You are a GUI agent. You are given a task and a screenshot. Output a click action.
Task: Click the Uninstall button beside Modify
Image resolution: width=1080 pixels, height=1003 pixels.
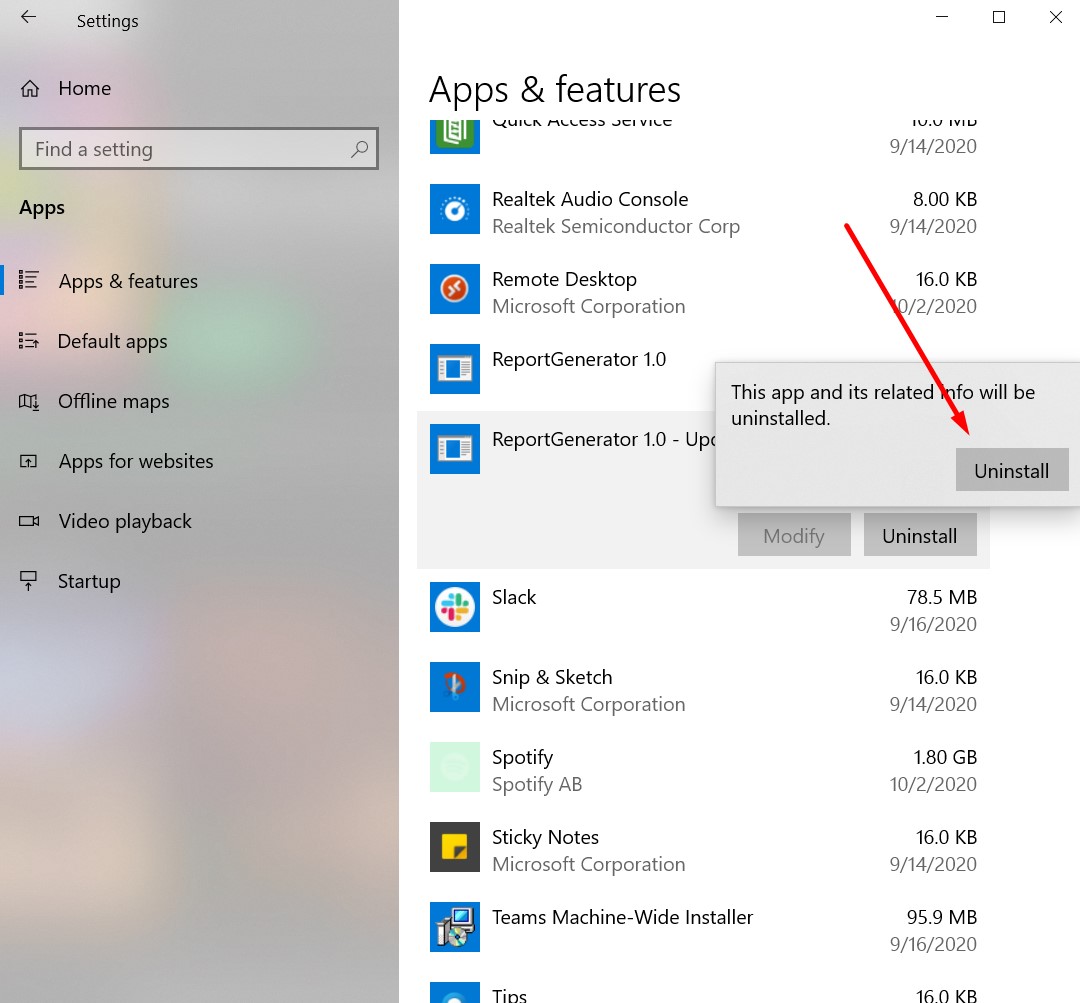[x=920, y=535]
